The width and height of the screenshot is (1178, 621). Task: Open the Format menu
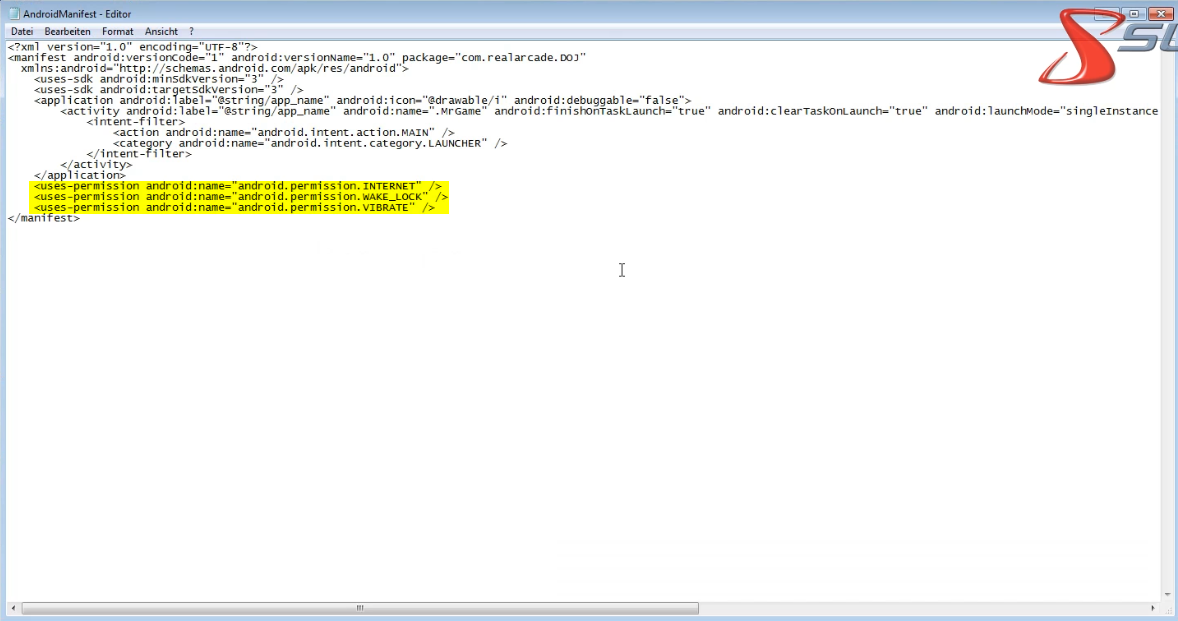(117, 32)
